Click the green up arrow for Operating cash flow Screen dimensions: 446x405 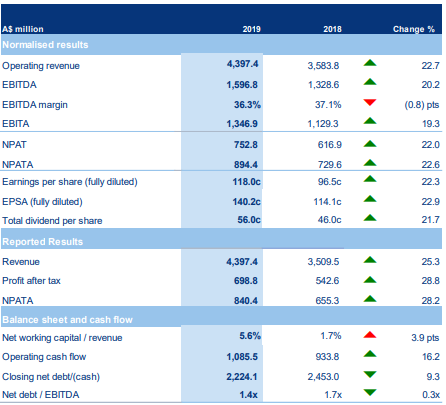coord(370,354)
